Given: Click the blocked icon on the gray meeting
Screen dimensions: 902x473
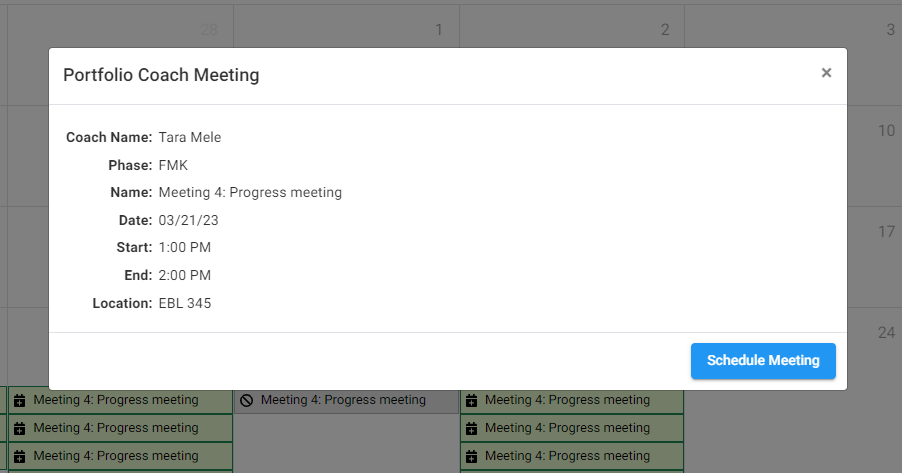Looking at the screenshot, I should coord(247,400).
